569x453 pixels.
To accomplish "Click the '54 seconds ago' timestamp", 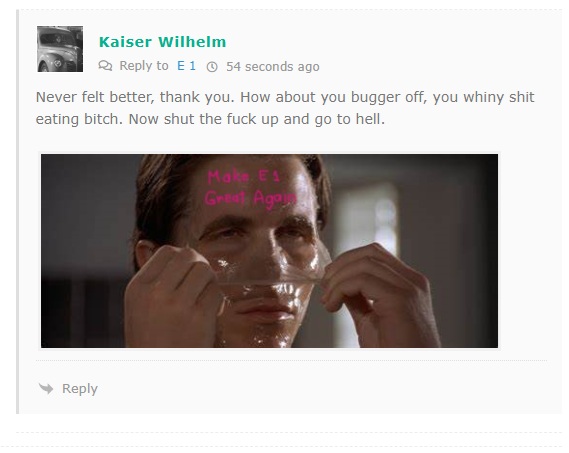I will coord(273,67).
